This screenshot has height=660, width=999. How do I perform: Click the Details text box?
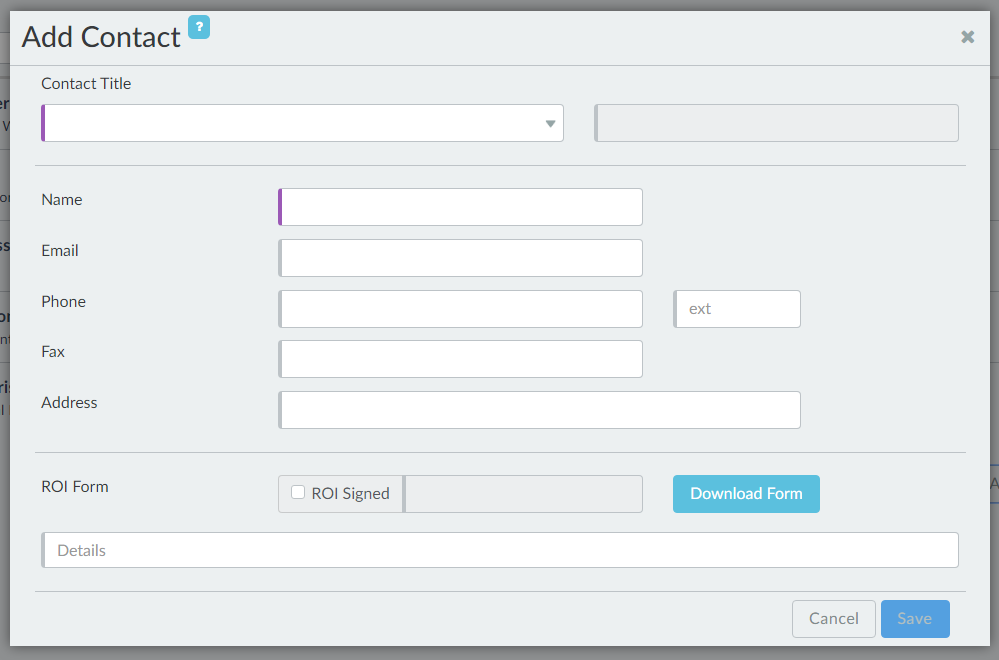tap(500, 550)
